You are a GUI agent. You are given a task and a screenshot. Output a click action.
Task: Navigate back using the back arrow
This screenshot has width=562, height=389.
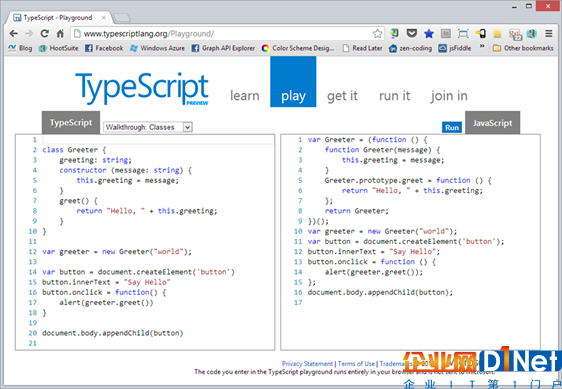14,34
